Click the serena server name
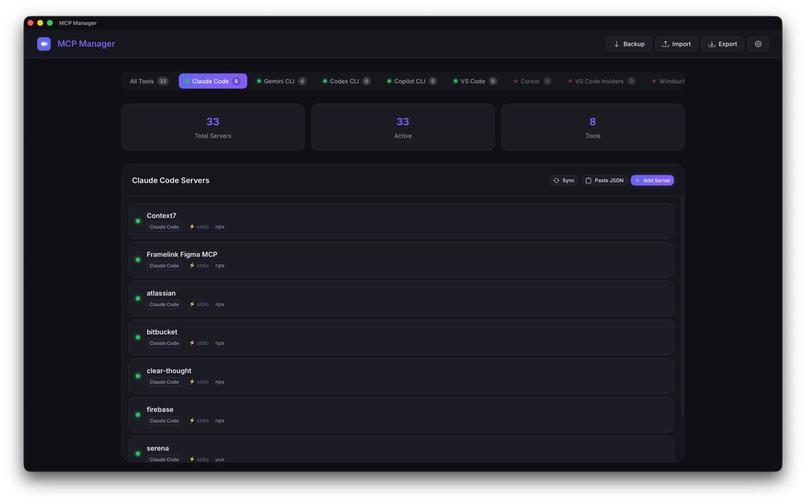The image size is (806, 503). (x=158, y=449)
